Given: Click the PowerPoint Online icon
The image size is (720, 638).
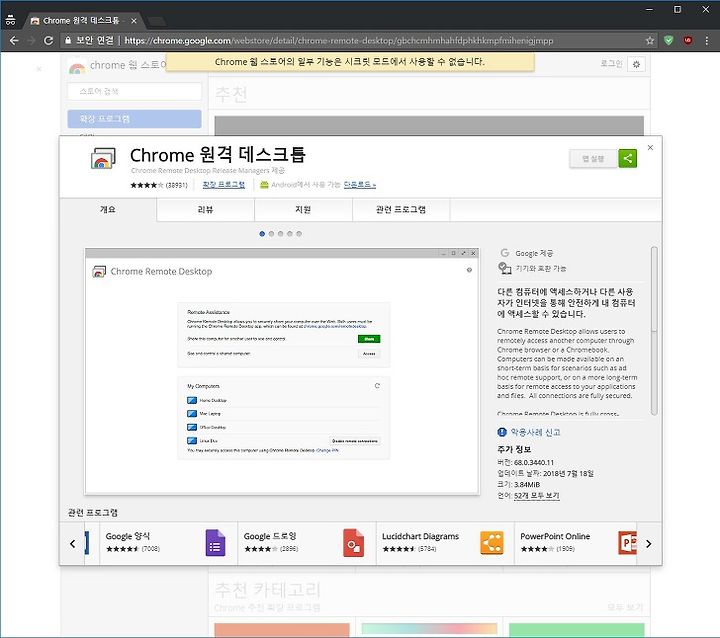Looking at the screenshot, I should (627, 543).
